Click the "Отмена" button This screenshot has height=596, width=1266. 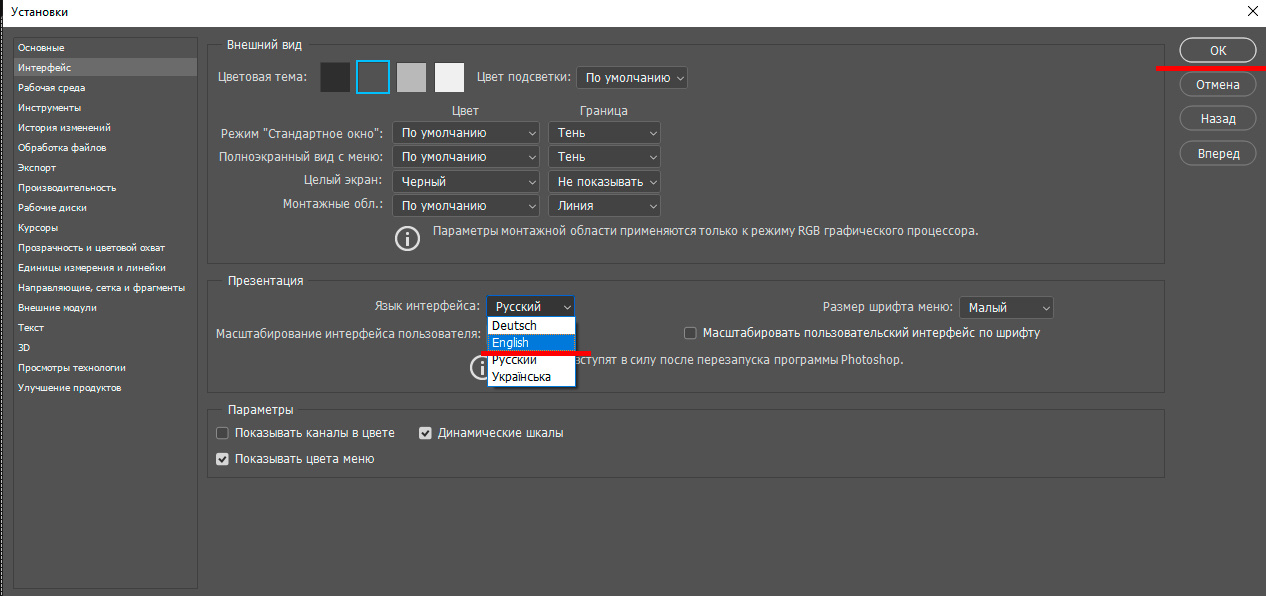tap(1217, 84)
